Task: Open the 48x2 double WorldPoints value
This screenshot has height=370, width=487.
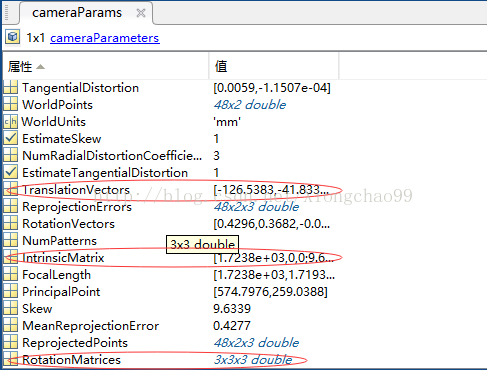Action: point(250,105)
